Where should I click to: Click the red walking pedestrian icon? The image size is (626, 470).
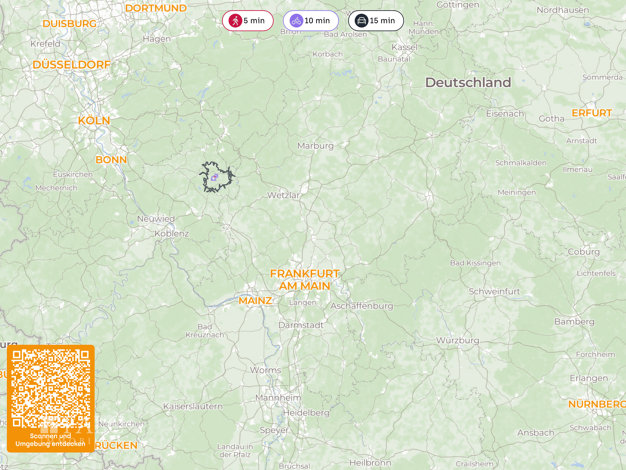[235, 20]
